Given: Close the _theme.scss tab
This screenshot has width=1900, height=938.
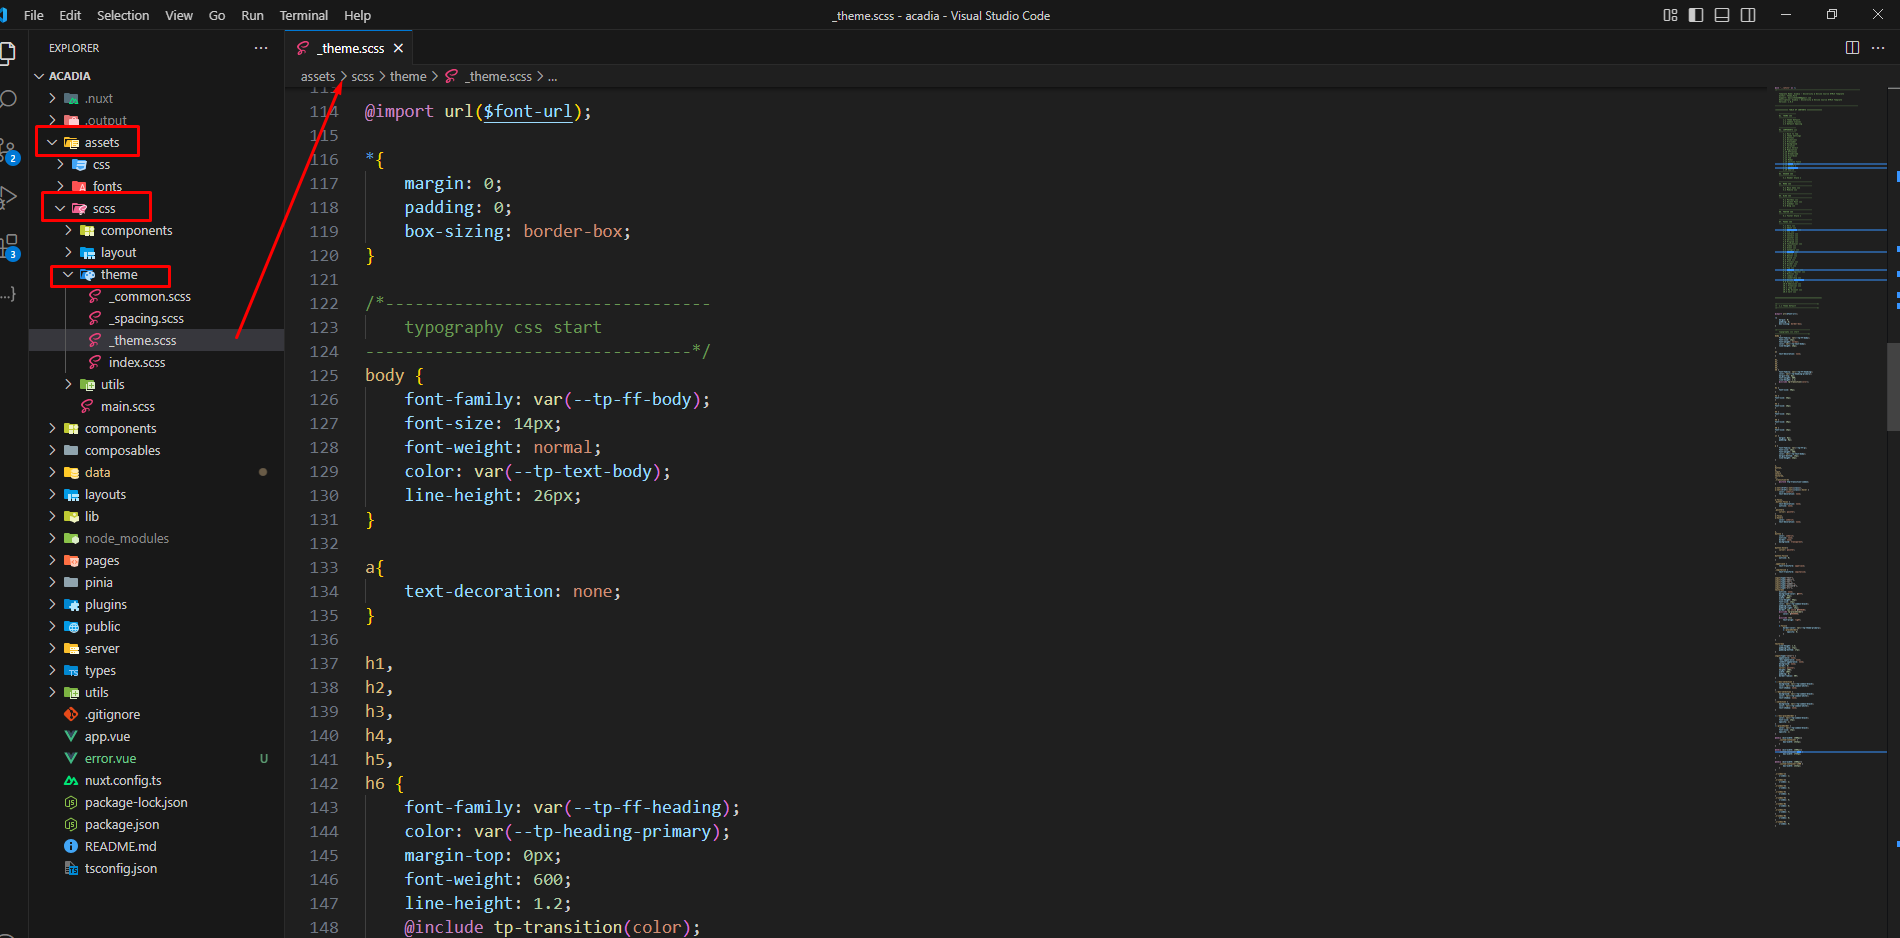Looking at the screenshot, I should [398, 48].
